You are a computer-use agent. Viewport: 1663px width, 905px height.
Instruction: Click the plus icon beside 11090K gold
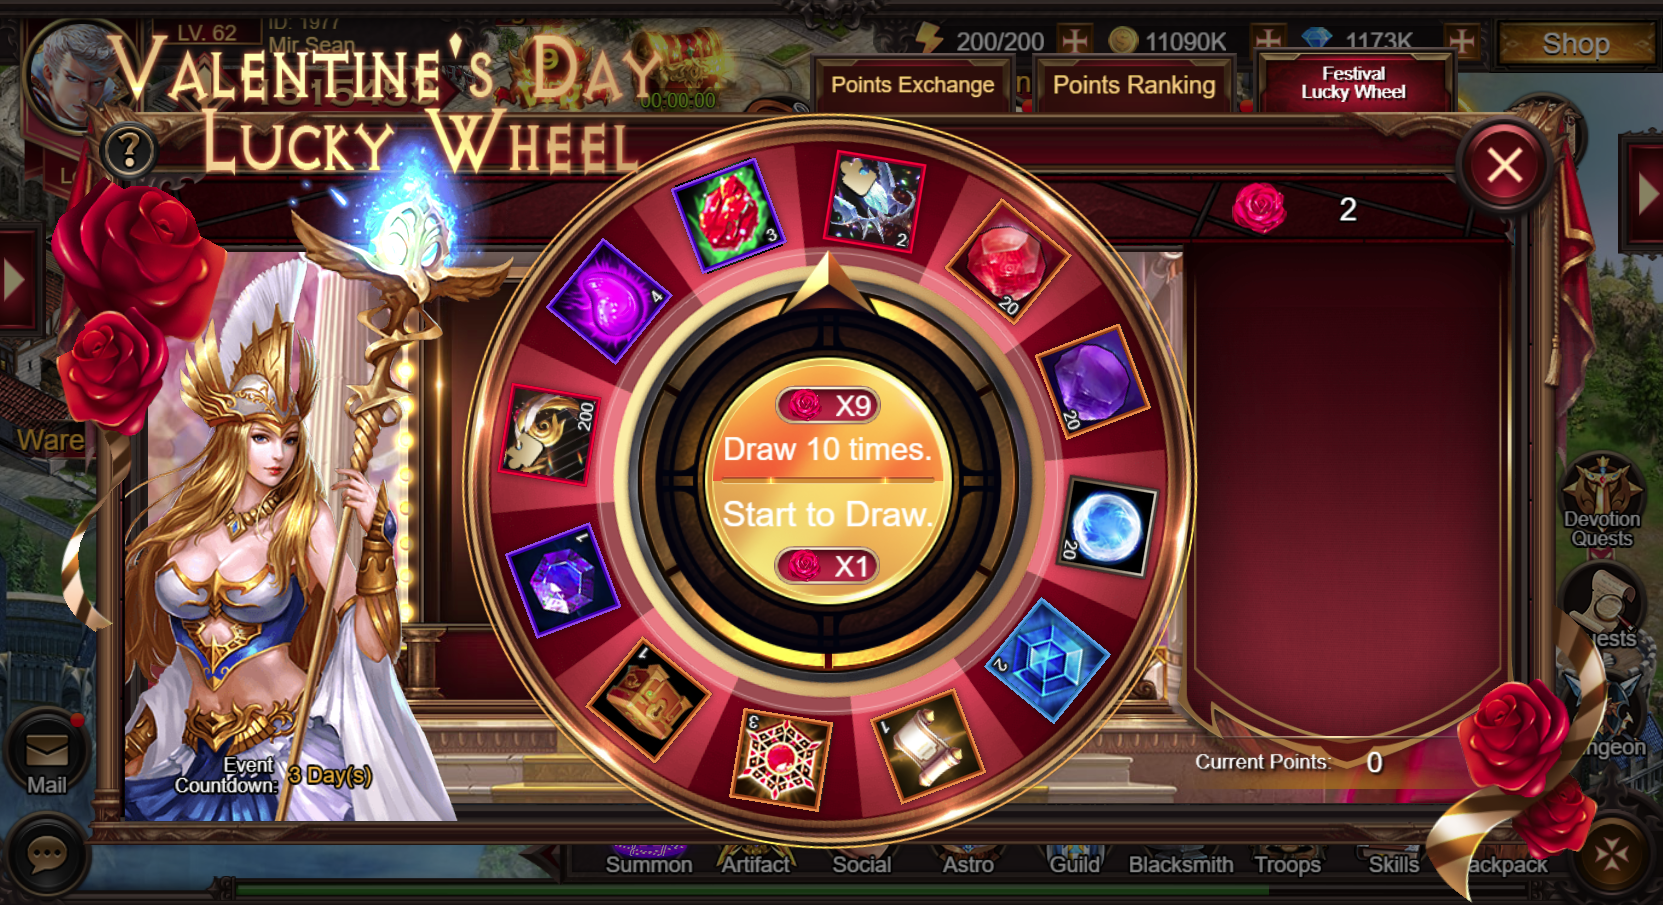tap(1268, 41)
